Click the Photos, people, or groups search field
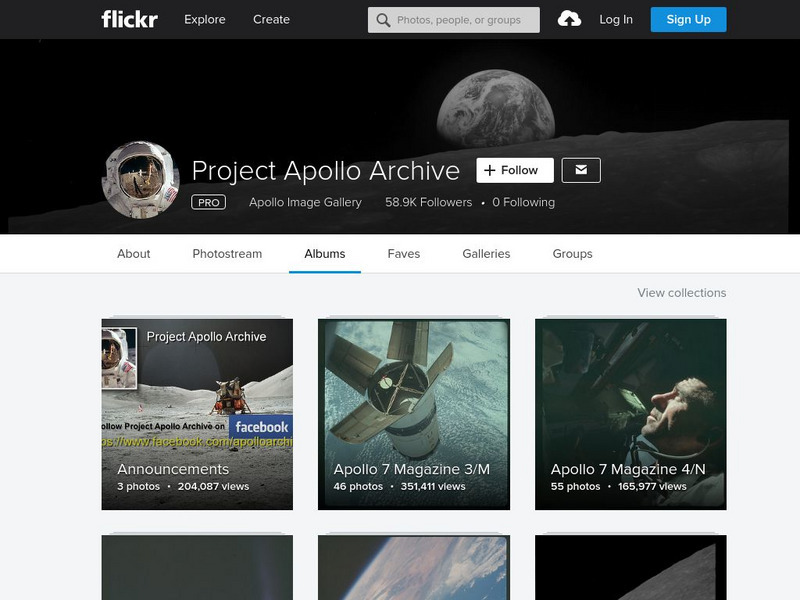Screen dimensions: 800x600 pos(454,20)
